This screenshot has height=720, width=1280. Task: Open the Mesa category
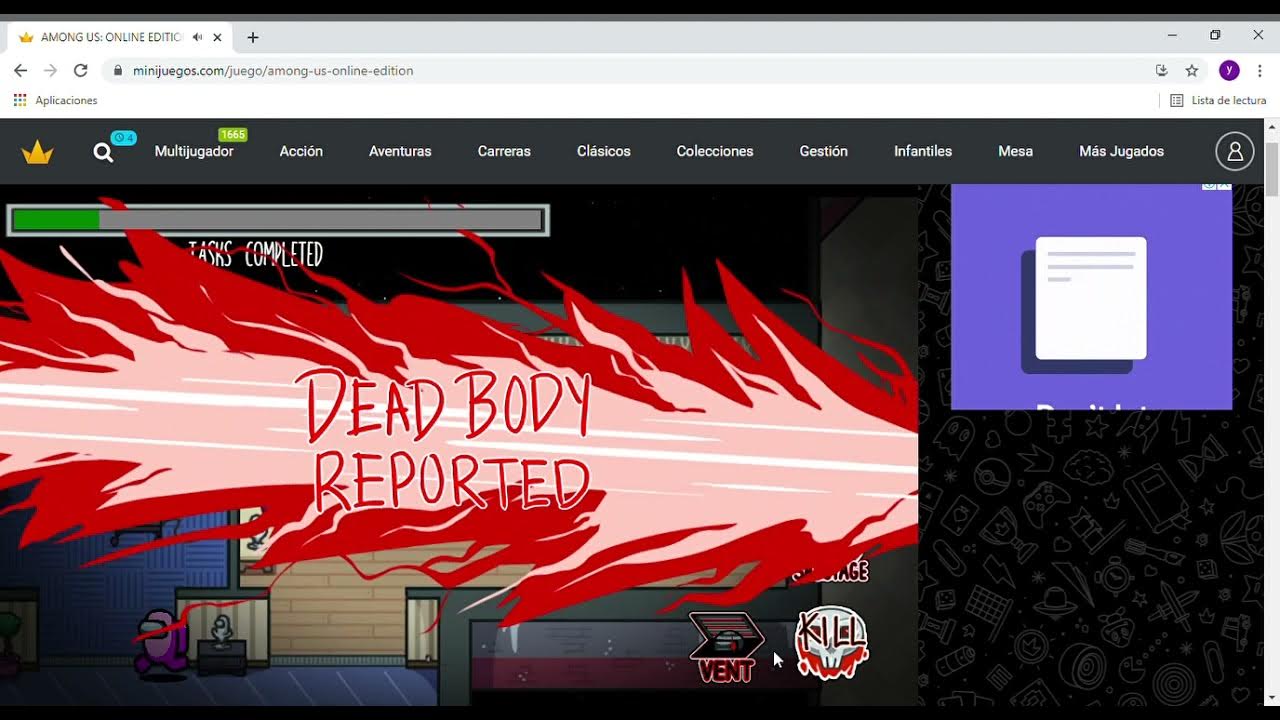click(x=1015, y=152)
